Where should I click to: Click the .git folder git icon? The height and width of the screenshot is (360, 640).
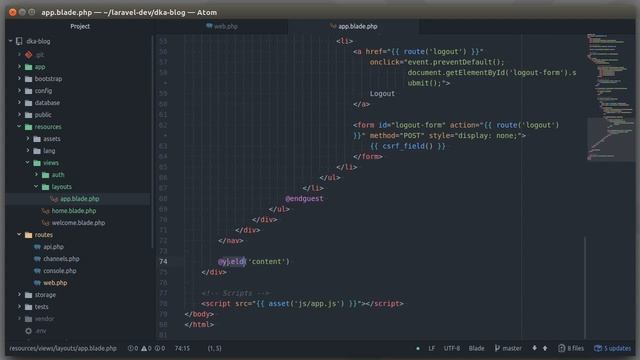[28, 54]
